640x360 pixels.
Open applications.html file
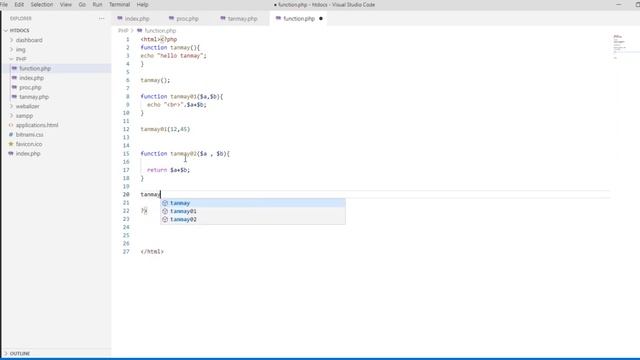(x=37, y=125)
